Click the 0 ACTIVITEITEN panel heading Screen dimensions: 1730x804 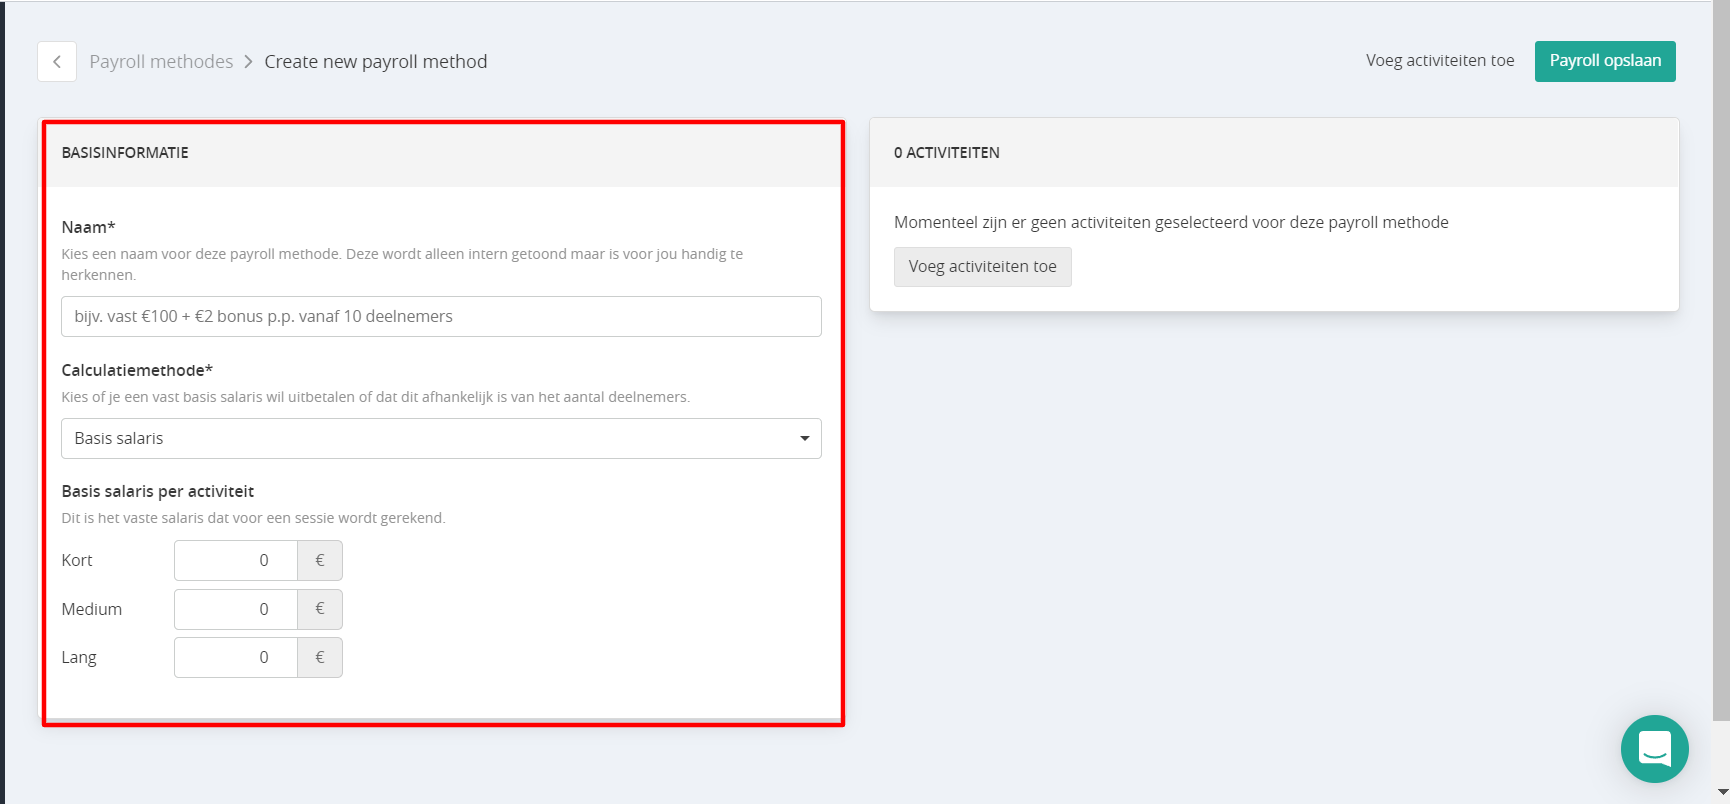(947, 153)
